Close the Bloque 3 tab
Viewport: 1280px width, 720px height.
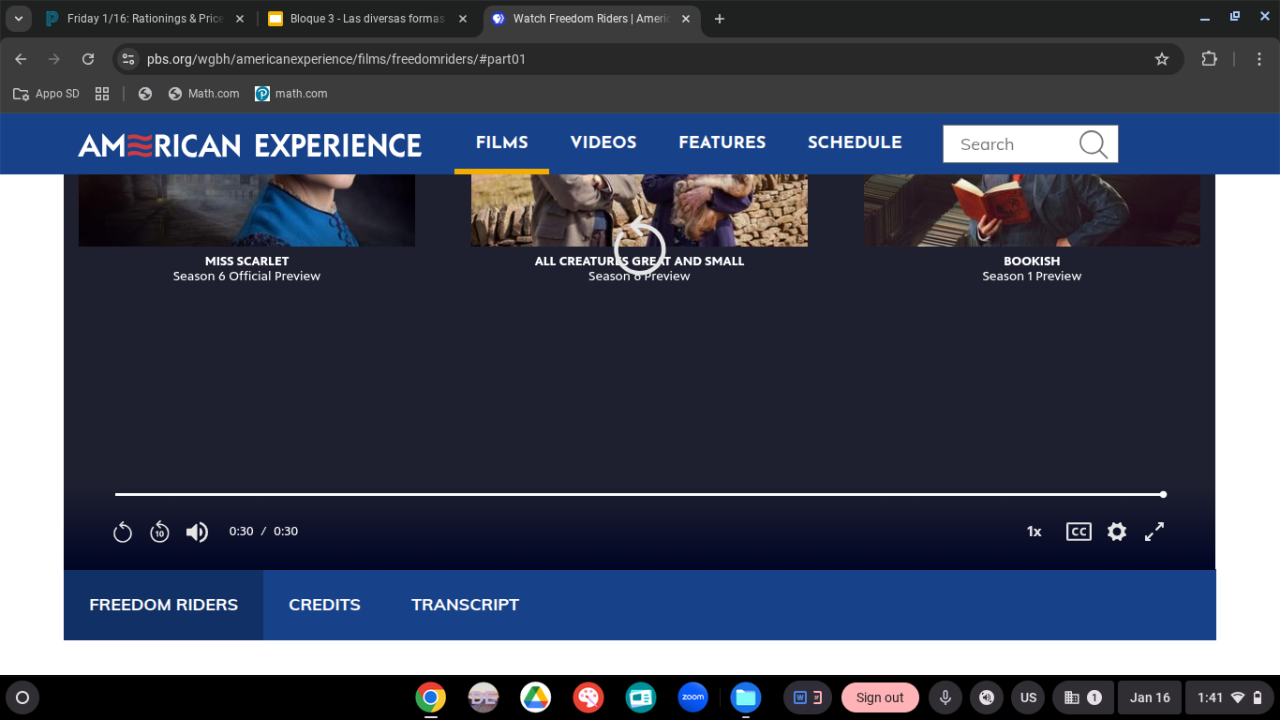pyautogui.click(x=463, y=19)
